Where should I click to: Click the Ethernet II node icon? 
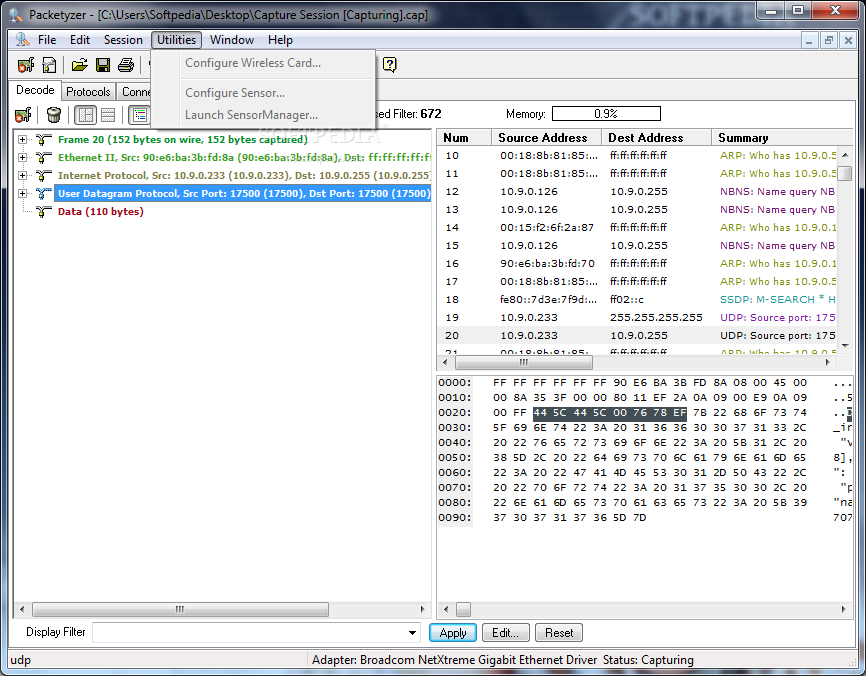[x=44, y=157]
